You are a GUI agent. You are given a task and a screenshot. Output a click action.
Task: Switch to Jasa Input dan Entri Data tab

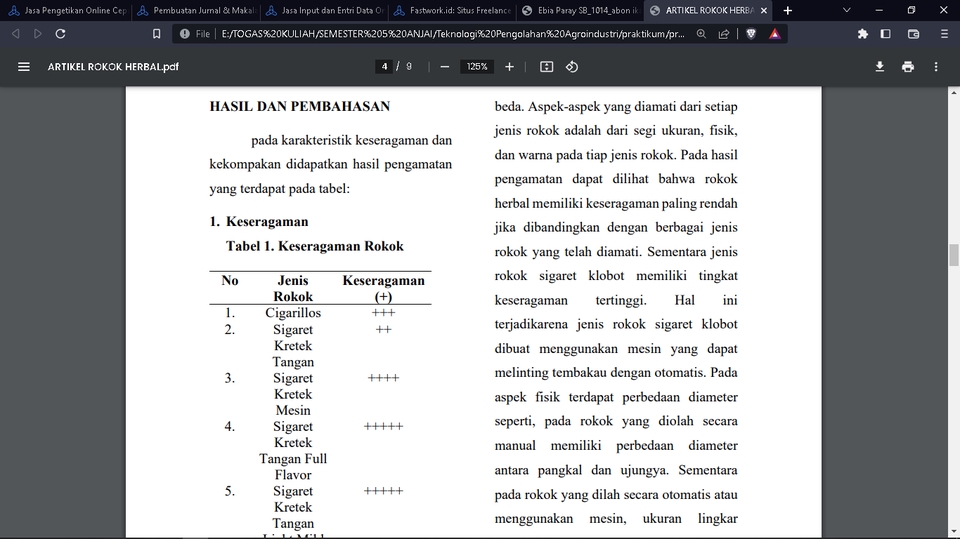[325, 10]
